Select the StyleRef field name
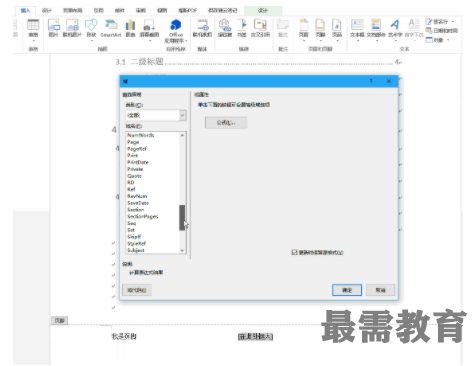 click(136, 243)
